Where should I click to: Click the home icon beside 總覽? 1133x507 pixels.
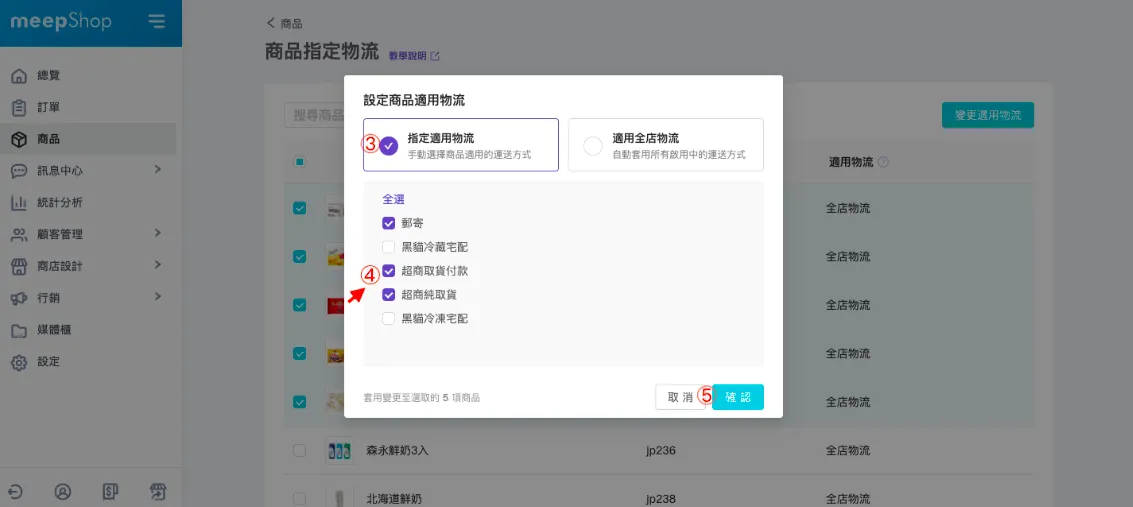pyautogui.click(x=20, y=76)
